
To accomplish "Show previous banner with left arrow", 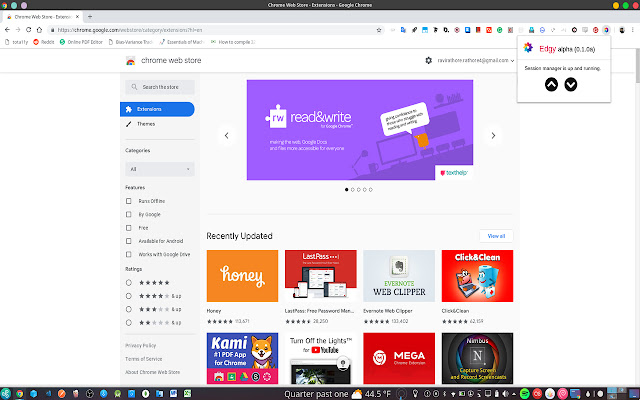I will 227,136.
